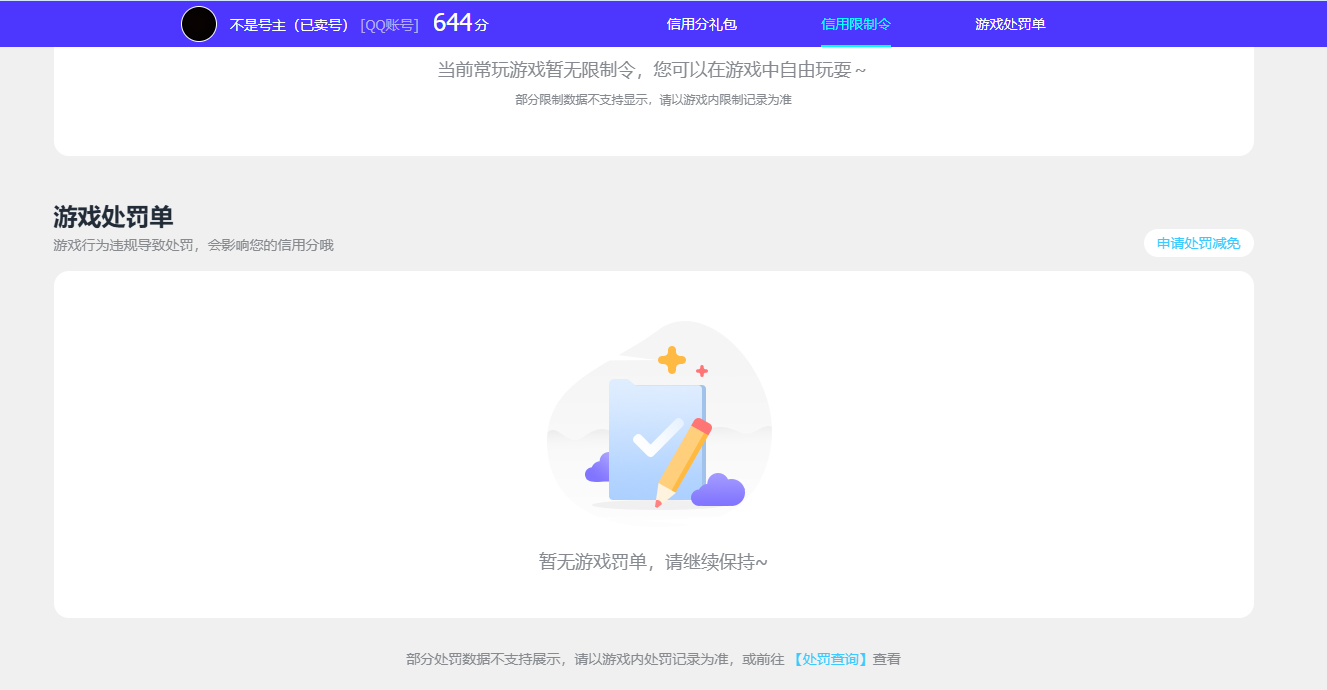Go to the 游戏处罚单 tab
This screenshot has width=1327, height=690.
[1010, 24]
